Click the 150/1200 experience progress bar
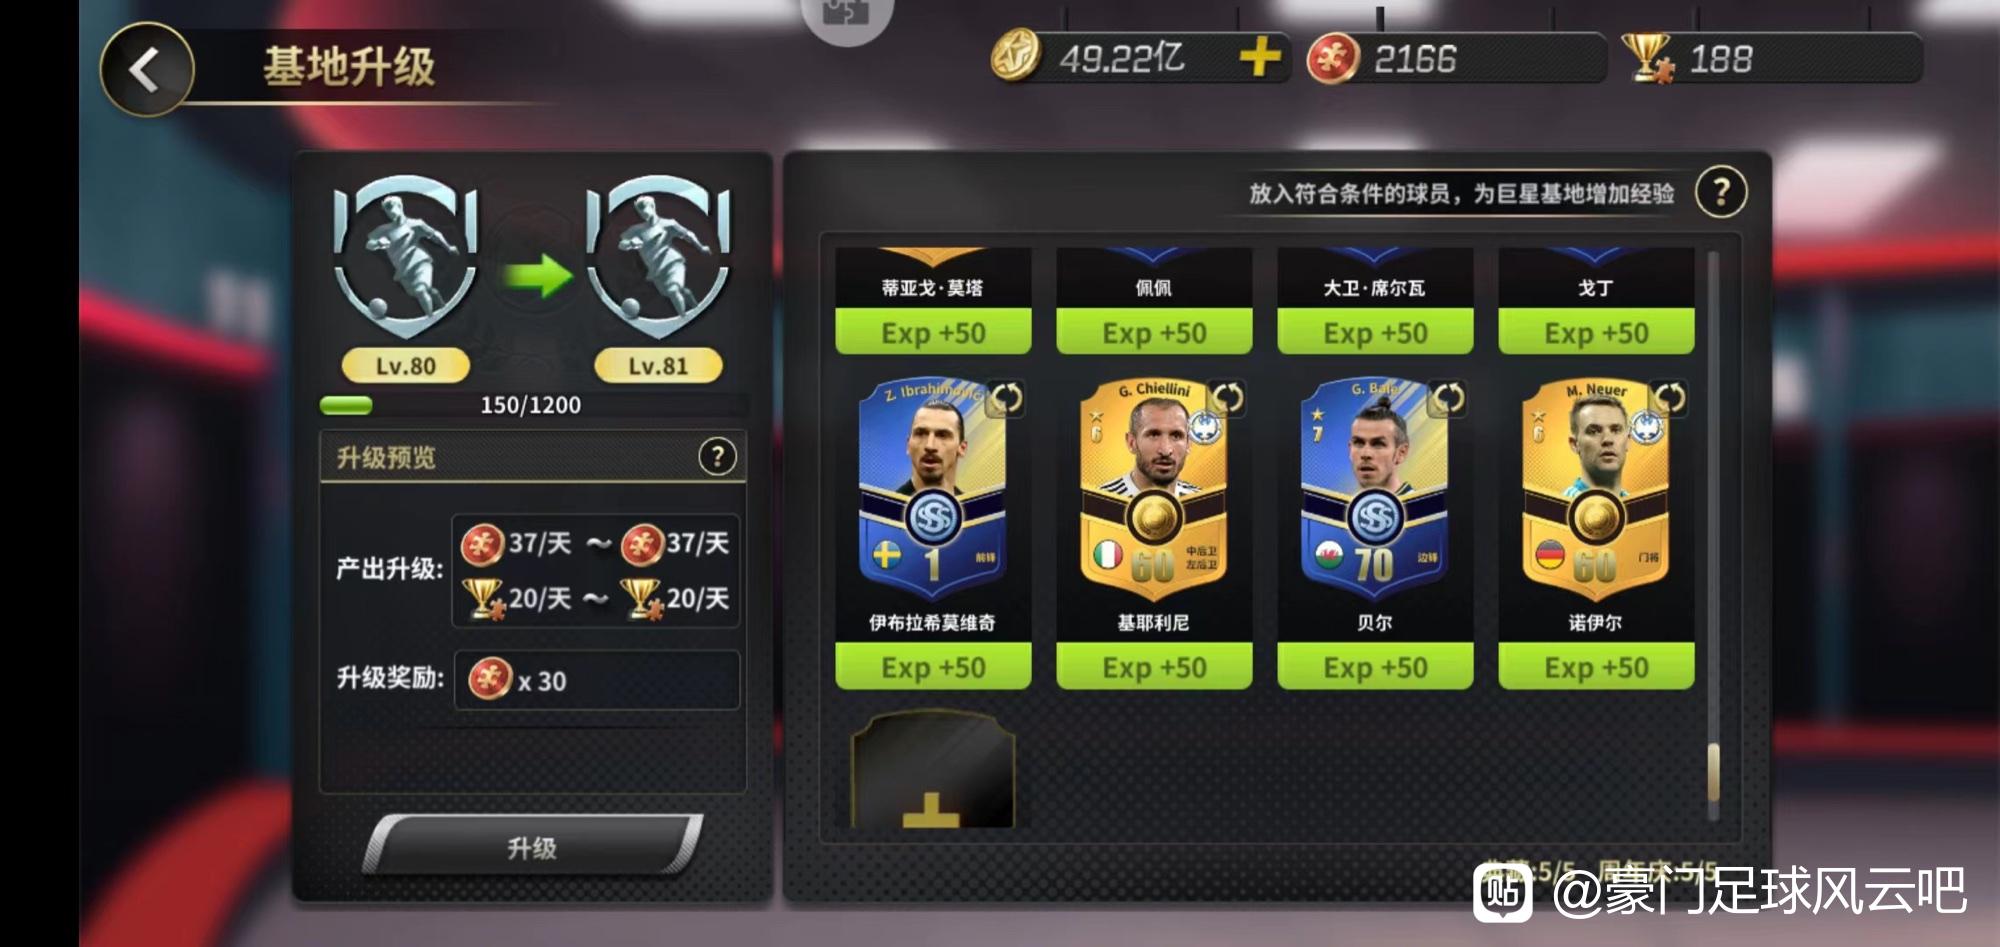 pos(533,405)
